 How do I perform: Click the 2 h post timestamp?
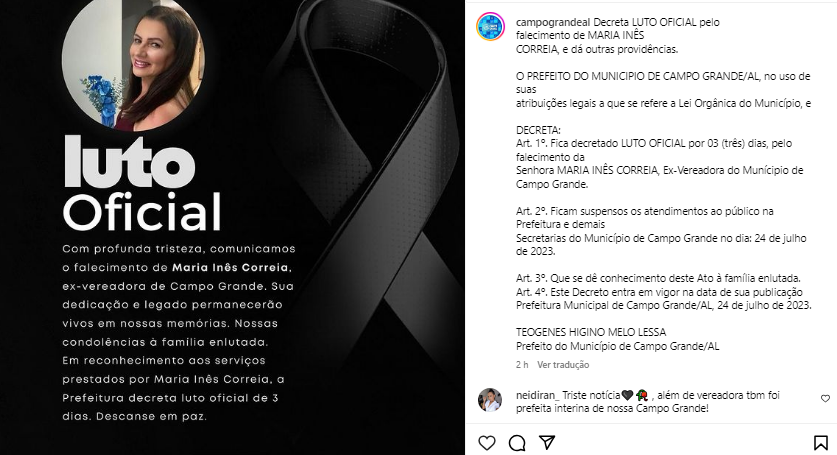[x=522, y=365]
